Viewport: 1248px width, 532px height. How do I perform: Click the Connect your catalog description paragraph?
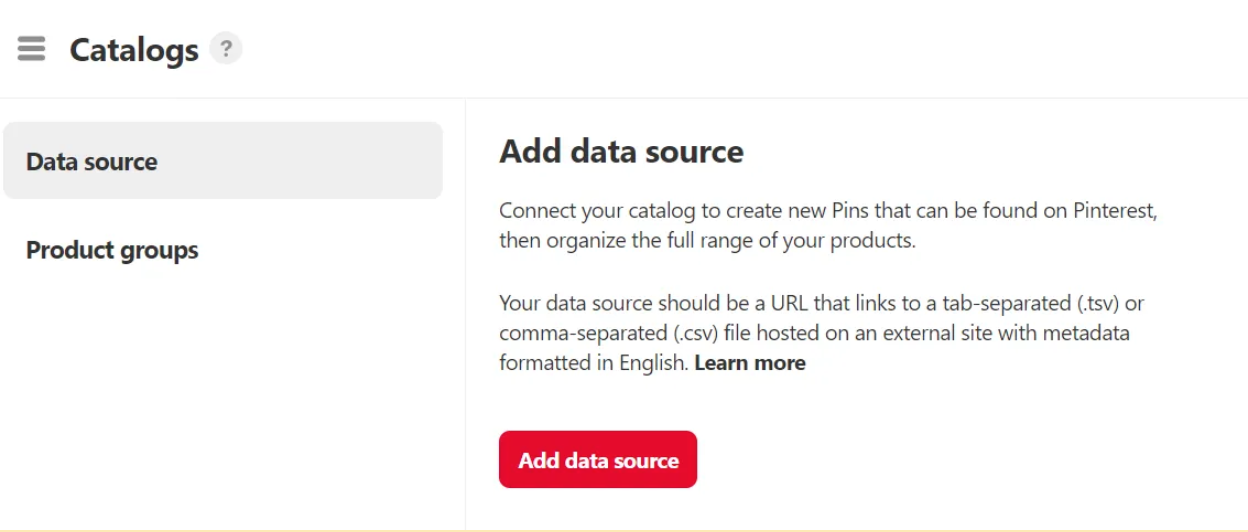tap(827, 226)
